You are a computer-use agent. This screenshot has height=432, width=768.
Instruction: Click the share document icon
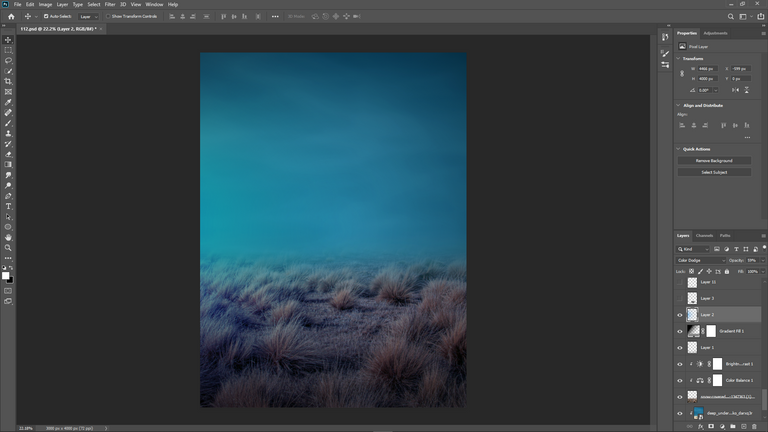761,16
